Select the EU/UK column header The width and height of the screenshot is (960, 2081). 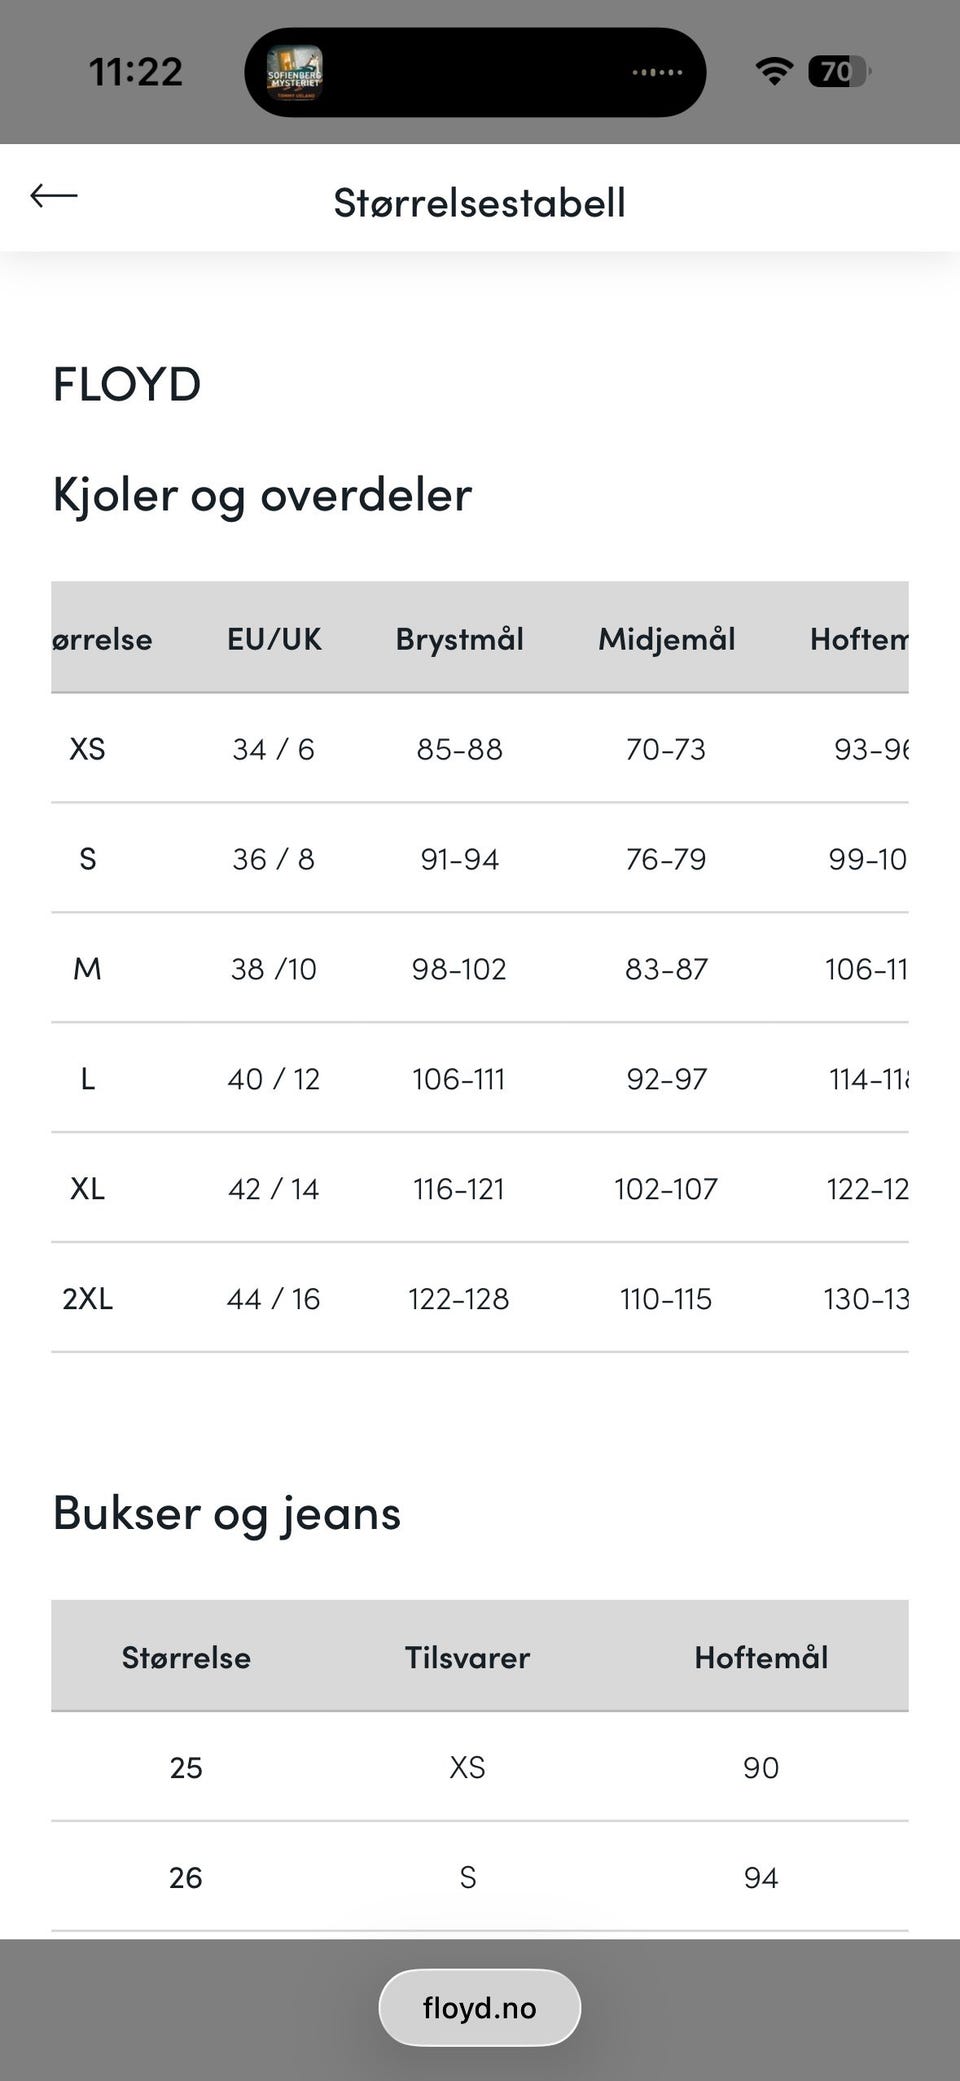[x=274, y=639]
